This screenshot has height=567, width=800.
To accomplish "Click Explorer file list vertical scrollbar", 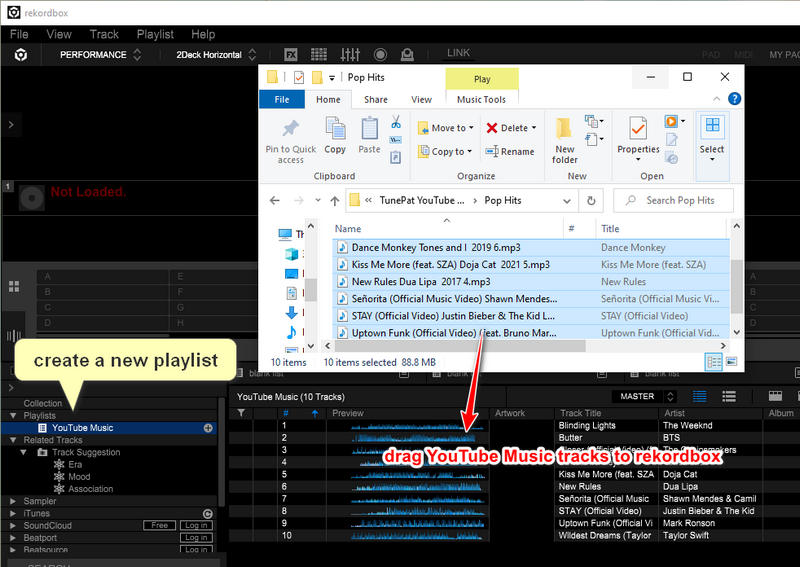I will (736, 286).
